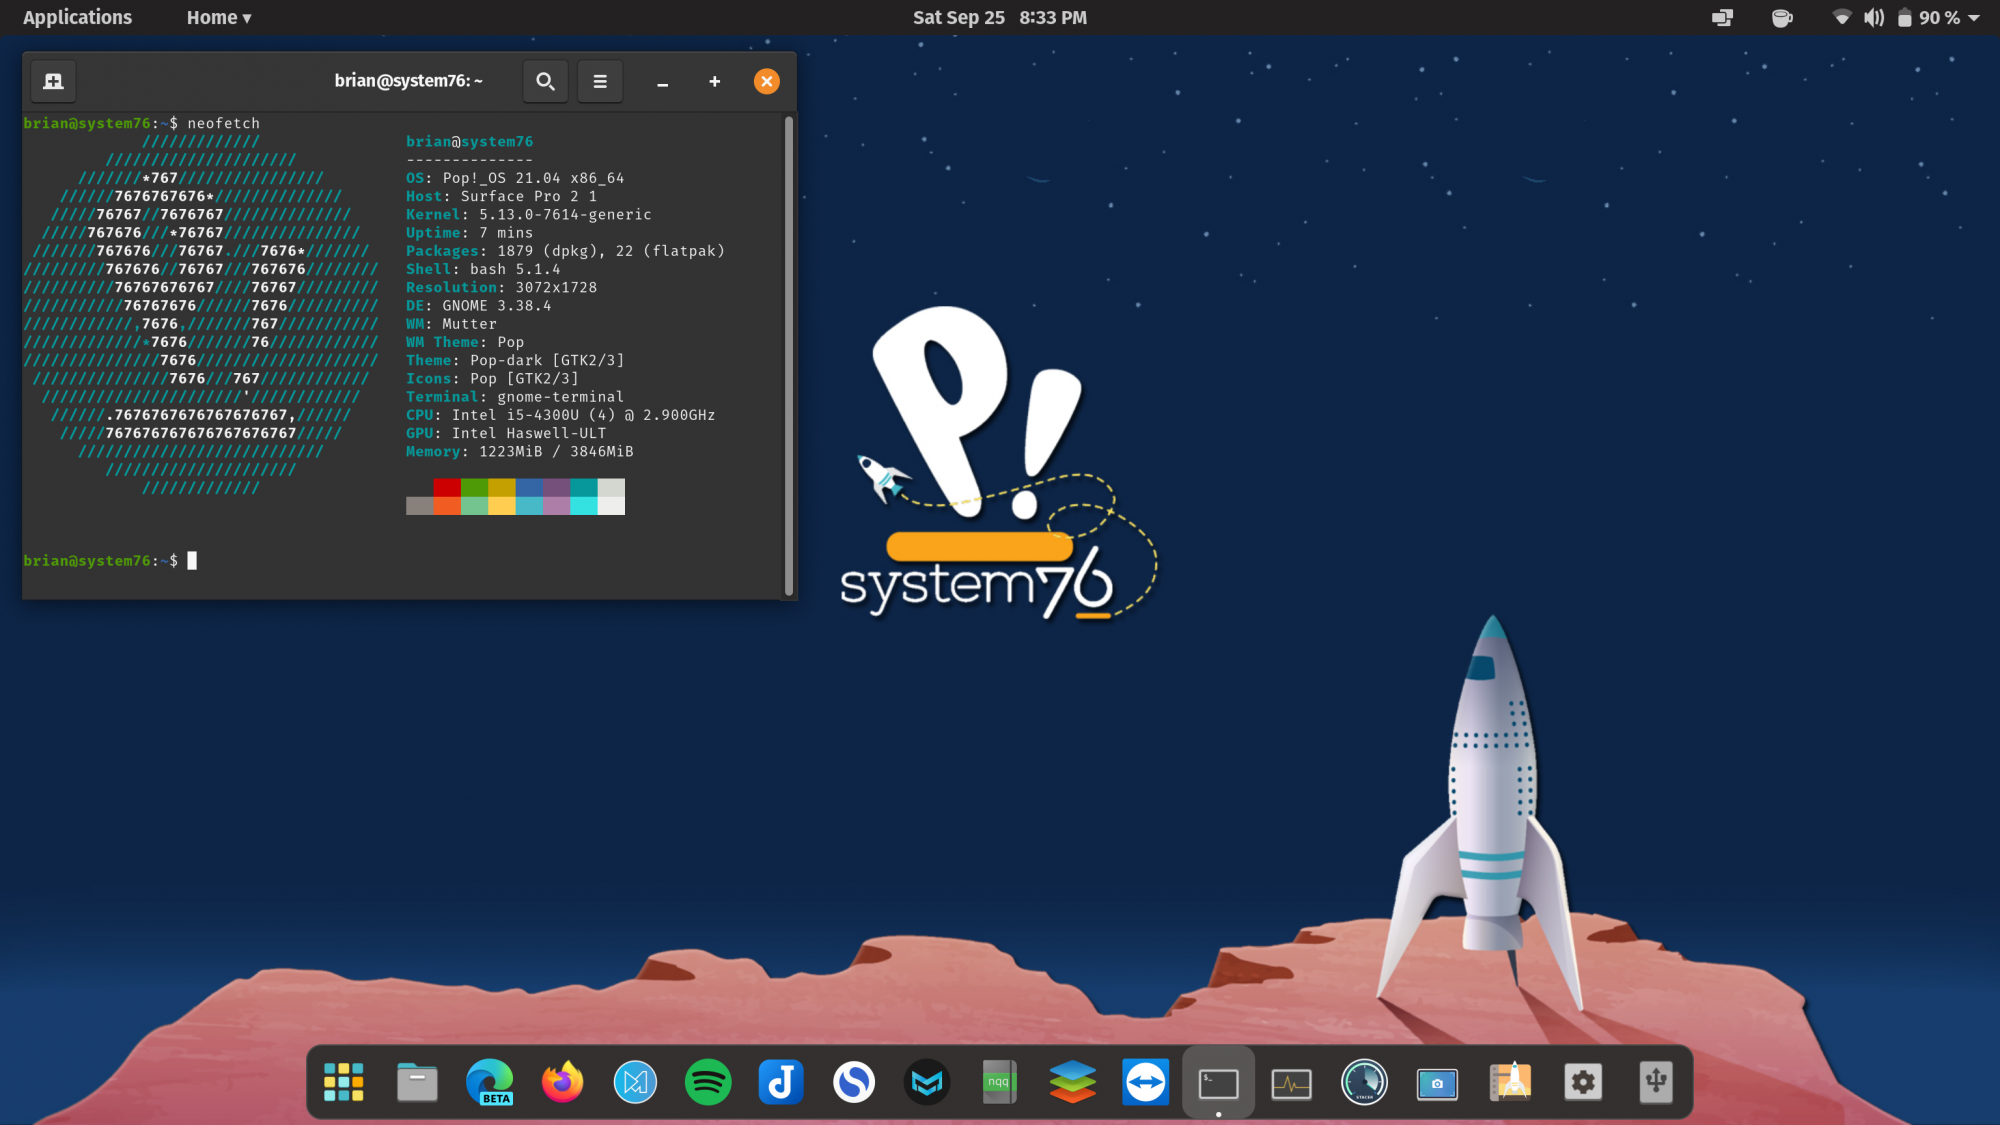Viewport: 2000px width, 1125px height.
Task: Open the green nqq notepad app in the dock
Action: click(x=999, y=1082)
